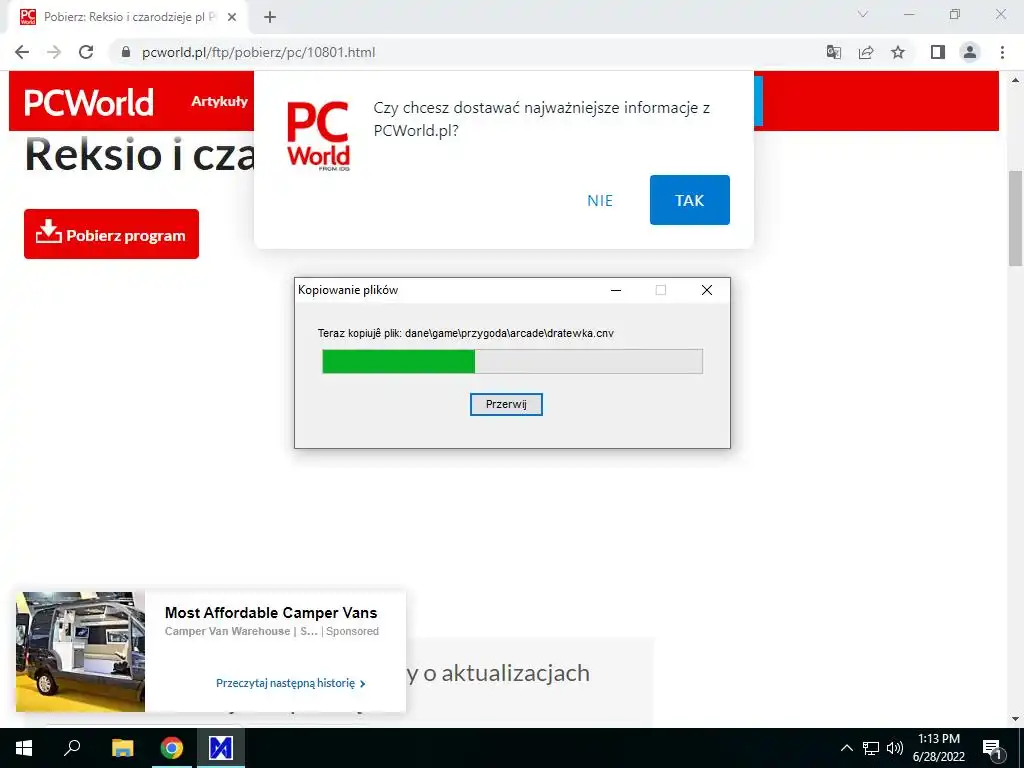The width and height of the screenshot is (1024, 768).
Task: Open the Artykuły menu item
Action: pyautogui.click(x=219, y=101)
